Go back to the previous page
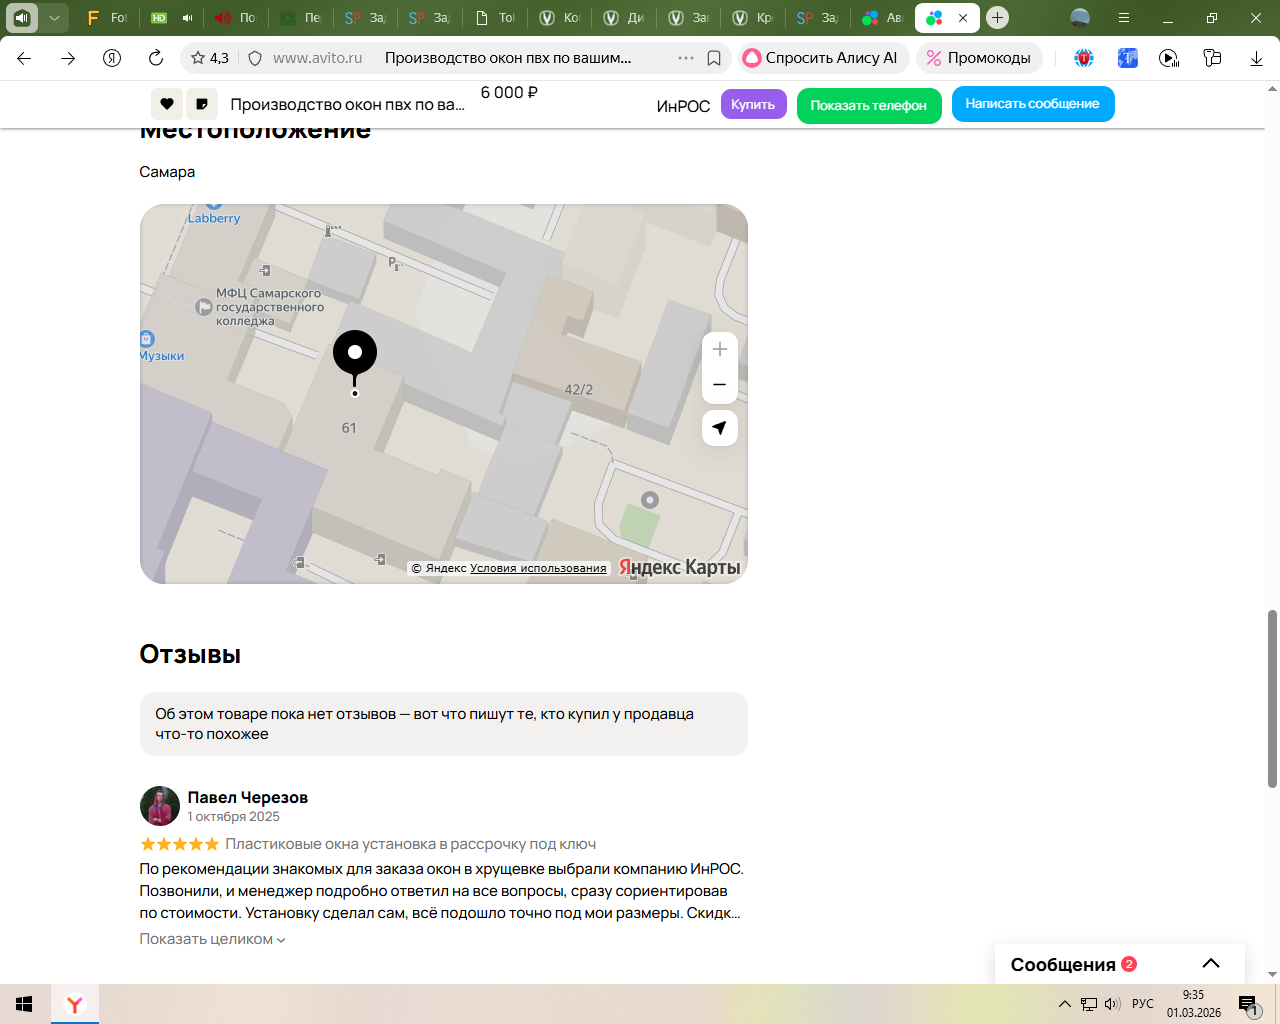This screenshot has height=1024, width=1280. point(24,58)
